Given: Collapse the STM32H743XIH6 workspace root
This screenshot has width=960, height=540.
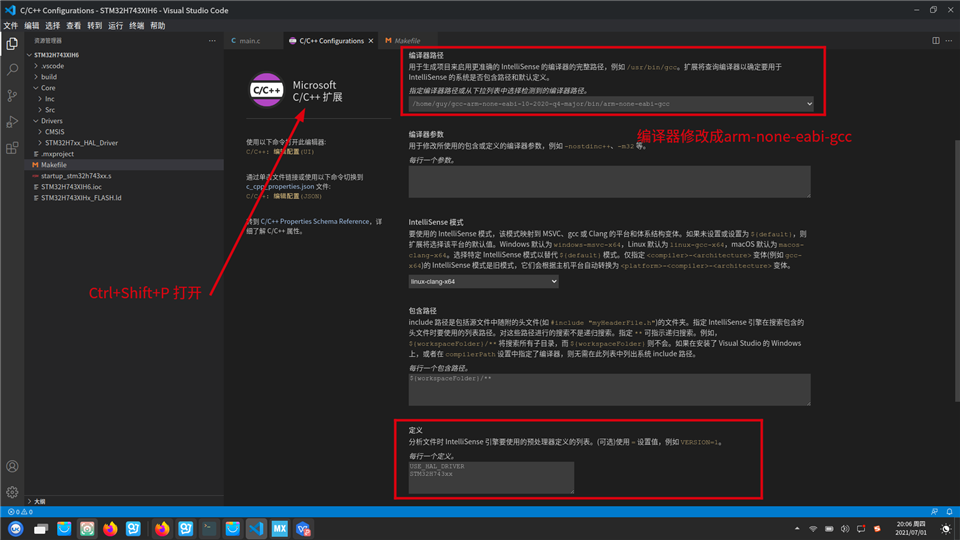Looking at the screenshot, I should (56, 54).
